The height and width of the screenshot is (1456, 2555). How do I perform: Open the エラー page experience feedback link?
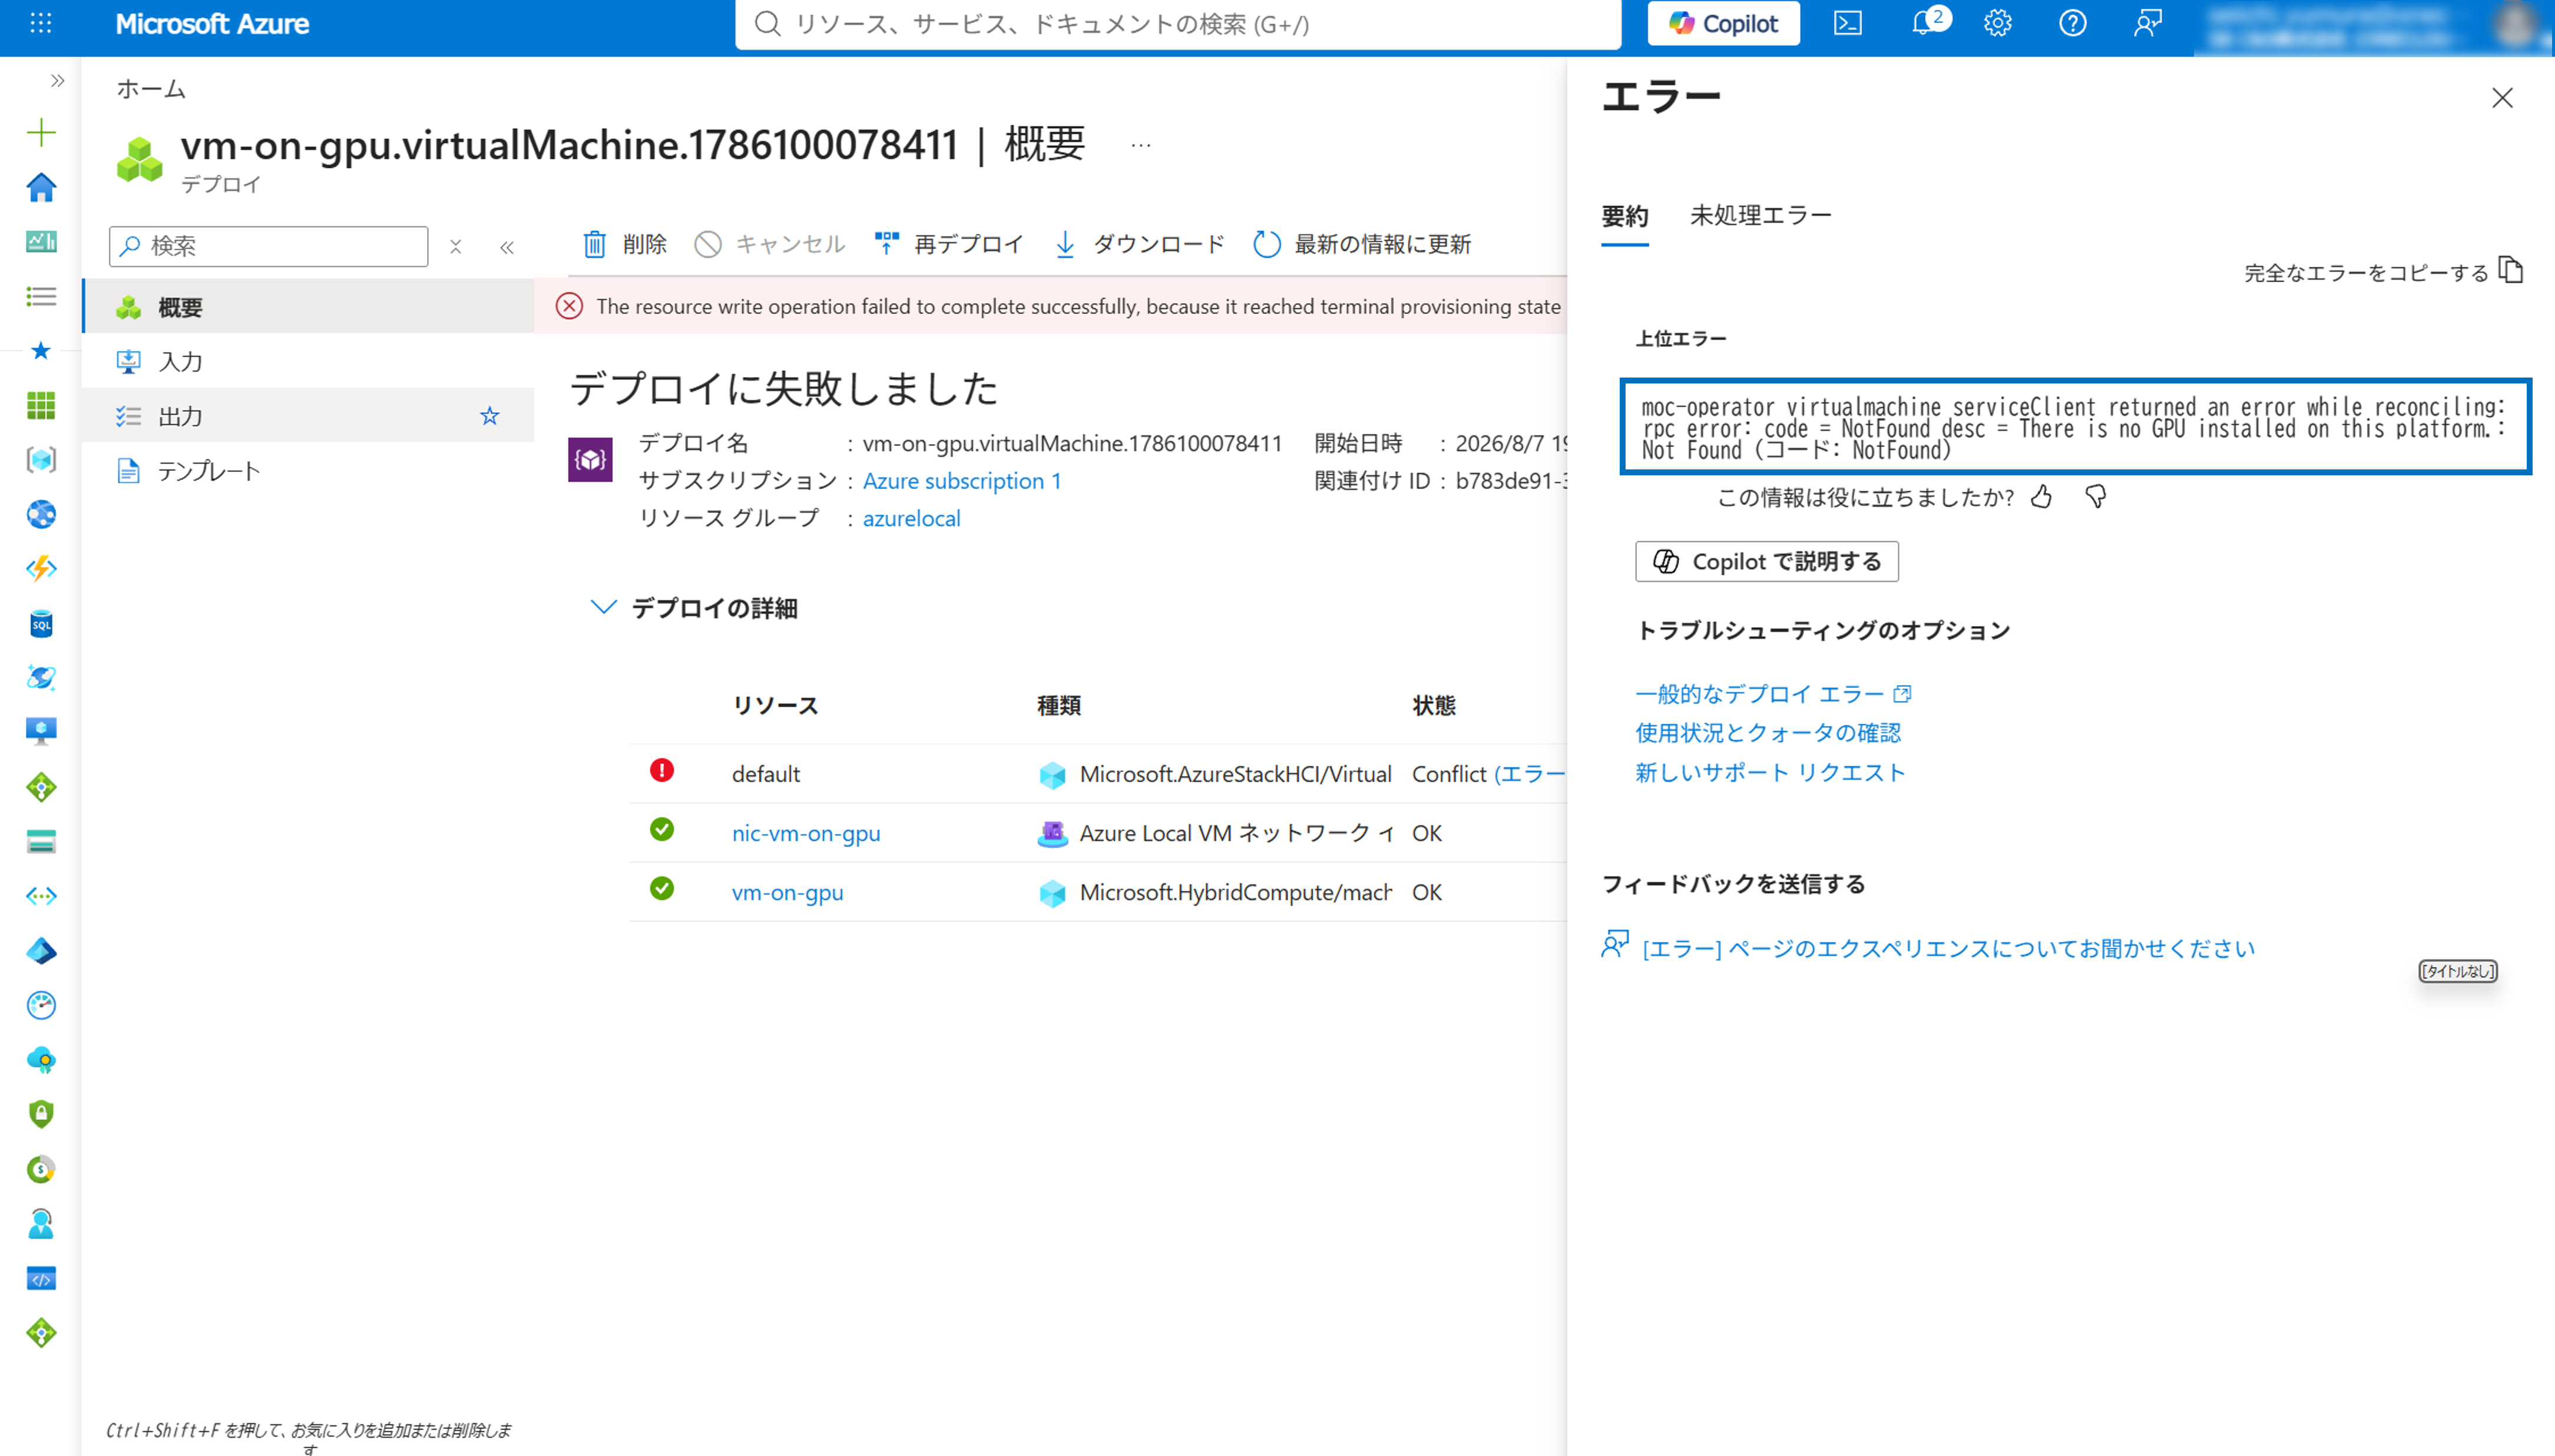click(1948, 948)
